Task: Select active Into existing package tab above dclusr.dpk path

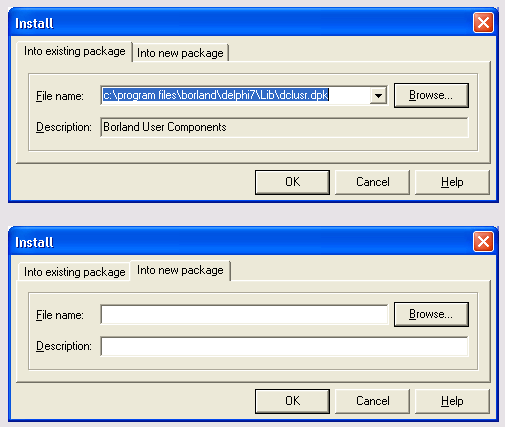Action: (x=75, y=51)
